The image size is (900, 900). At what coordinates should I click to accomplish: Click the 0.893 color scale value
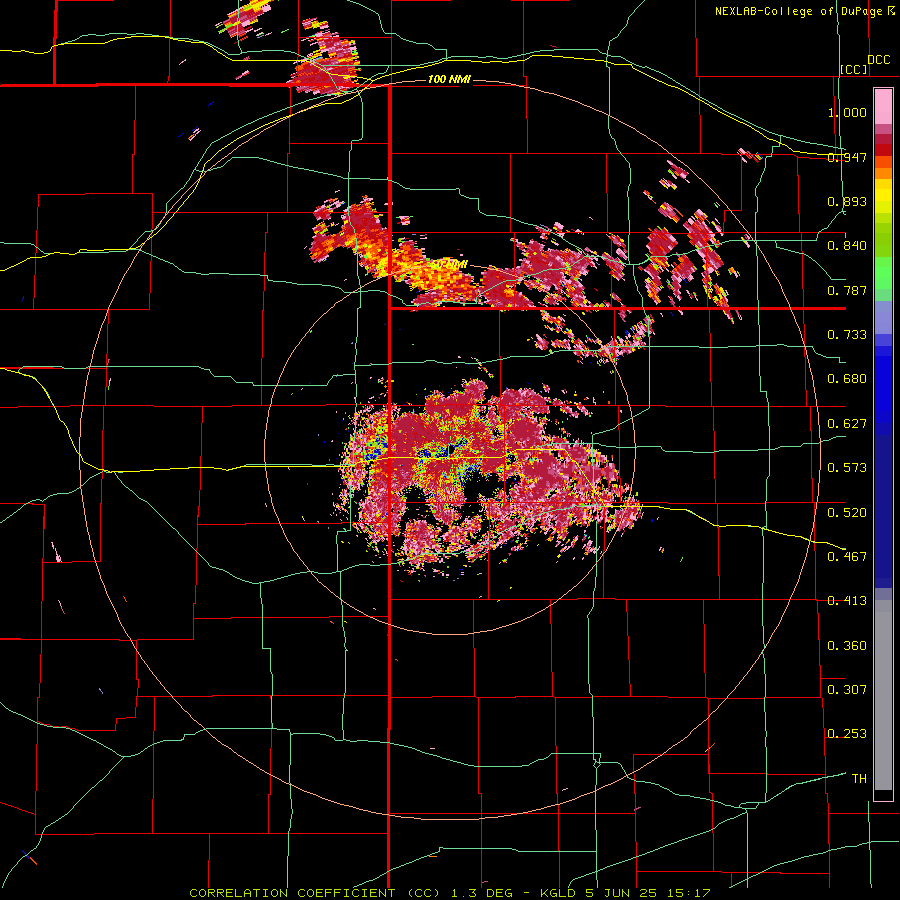[847, 201]
